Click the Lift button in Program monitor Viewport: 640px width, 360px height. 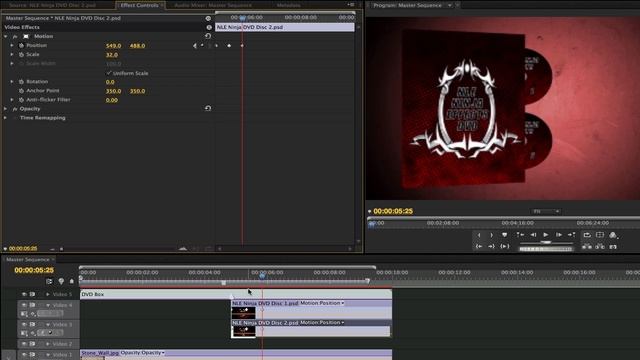tap(587, 247)
